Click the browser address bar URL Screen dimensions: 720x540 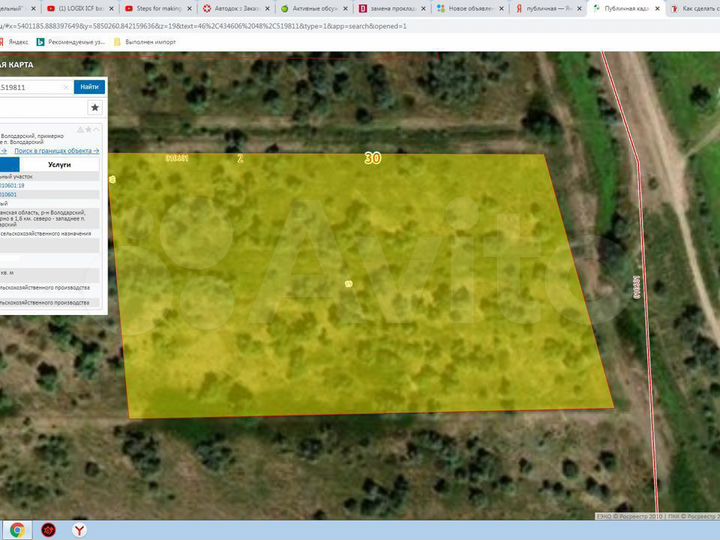(200, 25)
